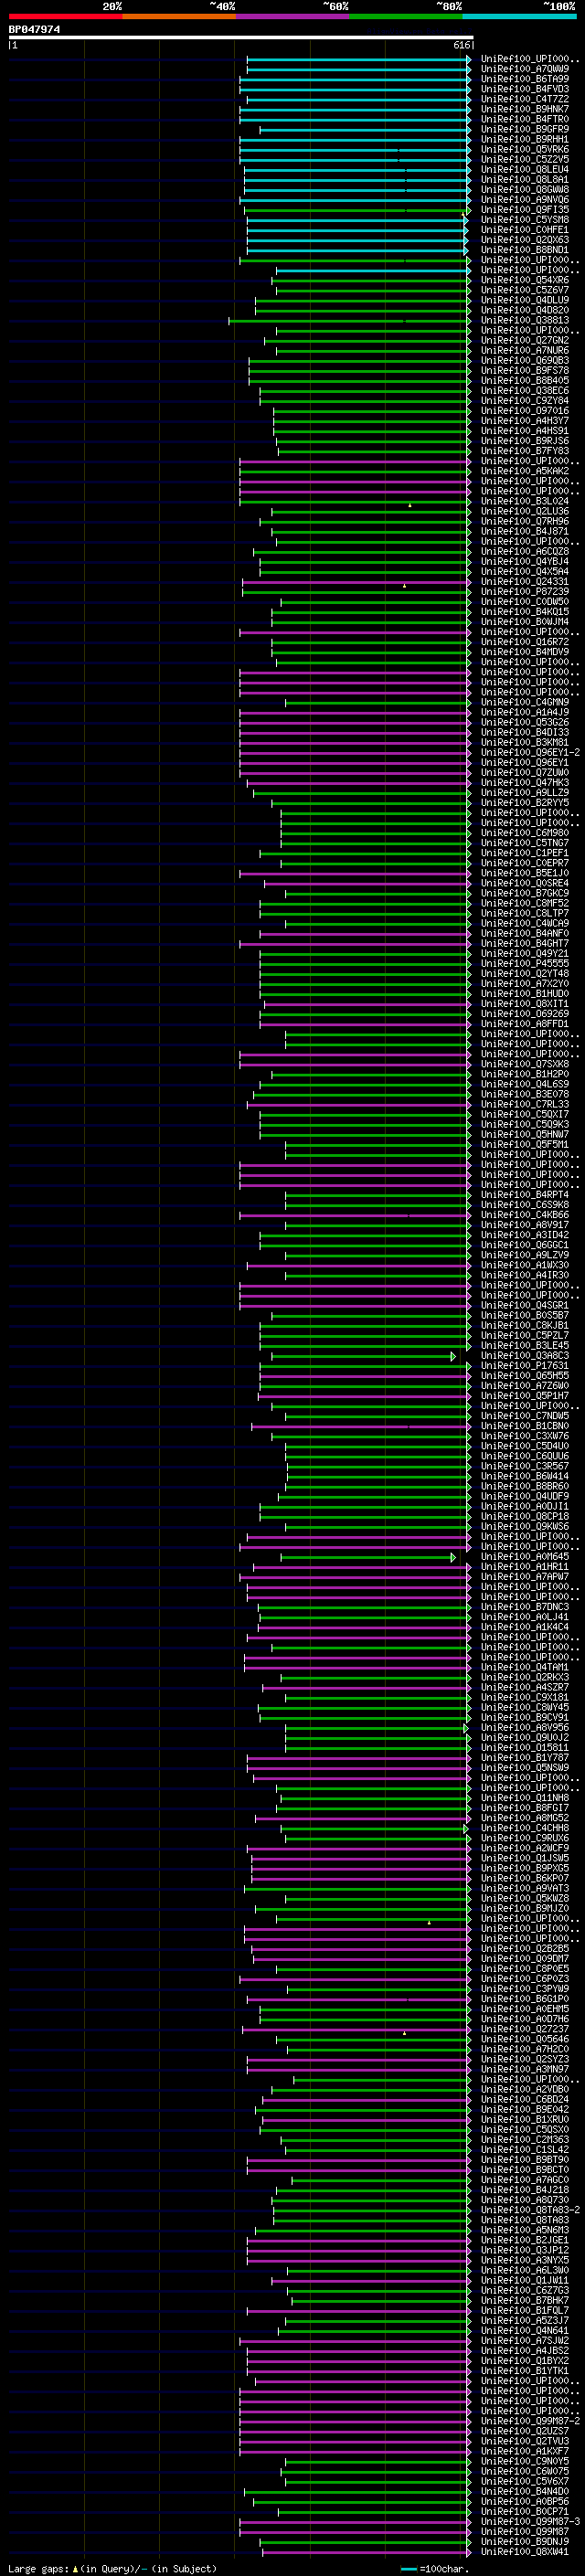Open hit UniRef100_B6TA99
This screenshot has height=2576, width=585.
coord(524,80)
